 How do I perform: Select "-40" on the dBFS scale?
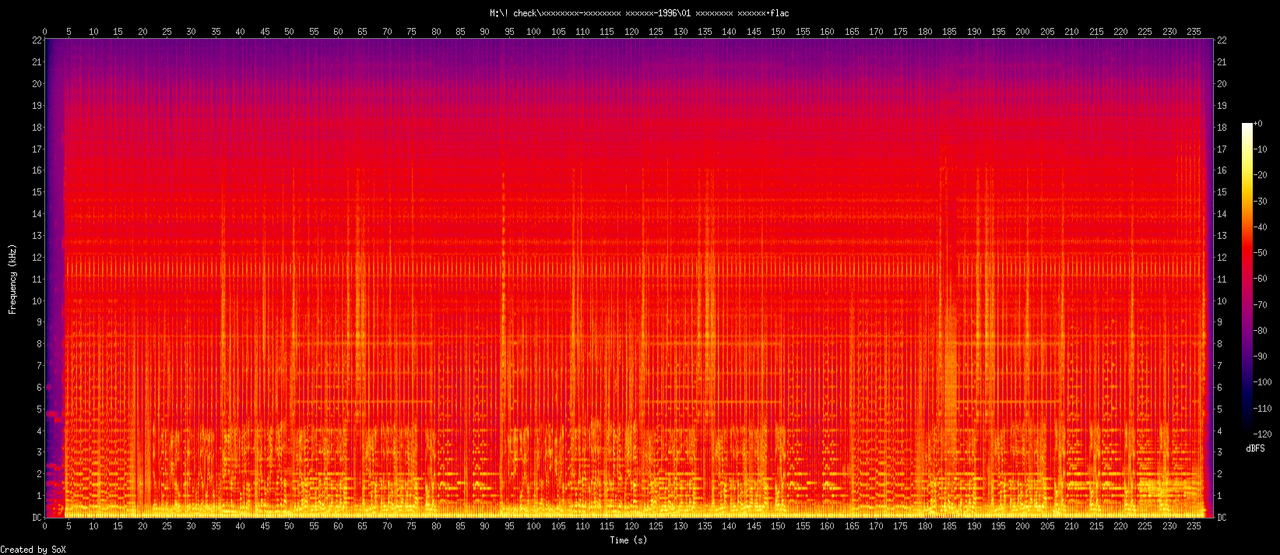point(1263,227)
